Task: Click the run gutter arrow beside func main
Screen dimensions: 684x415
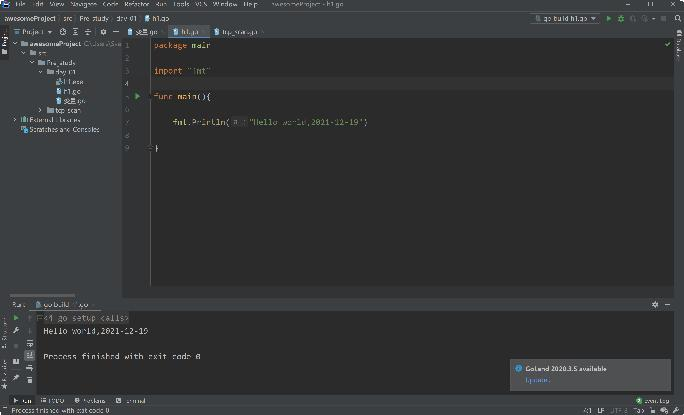Action: tap(138, 96)
